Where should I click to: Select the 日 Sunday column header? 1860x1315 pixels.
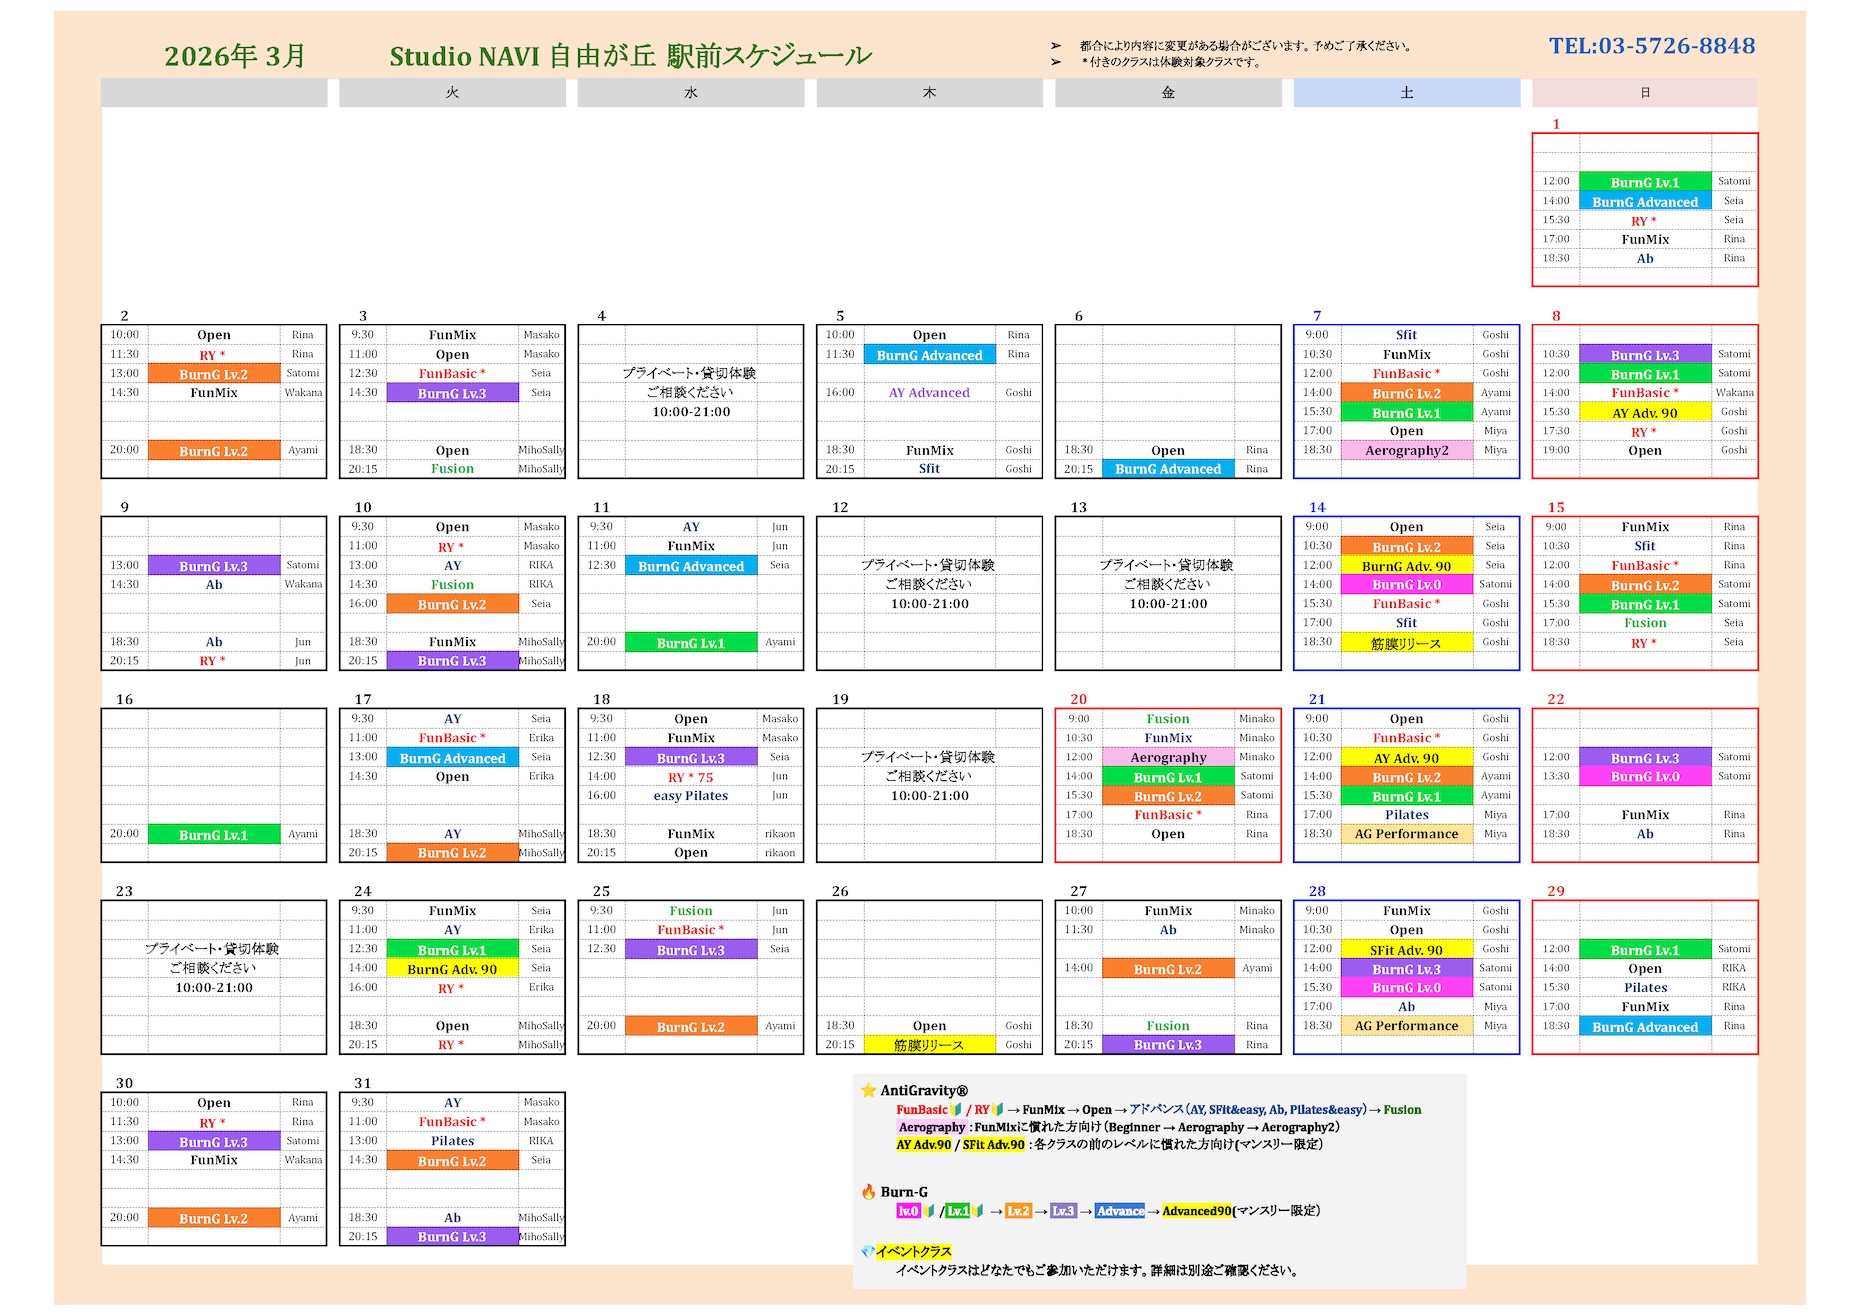click(1644, 93)
